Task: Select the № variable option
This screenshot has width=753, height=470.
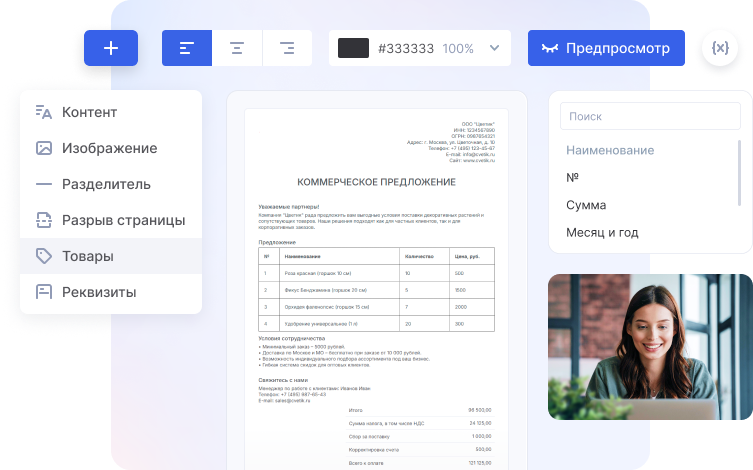Action: tap(573, 177)
